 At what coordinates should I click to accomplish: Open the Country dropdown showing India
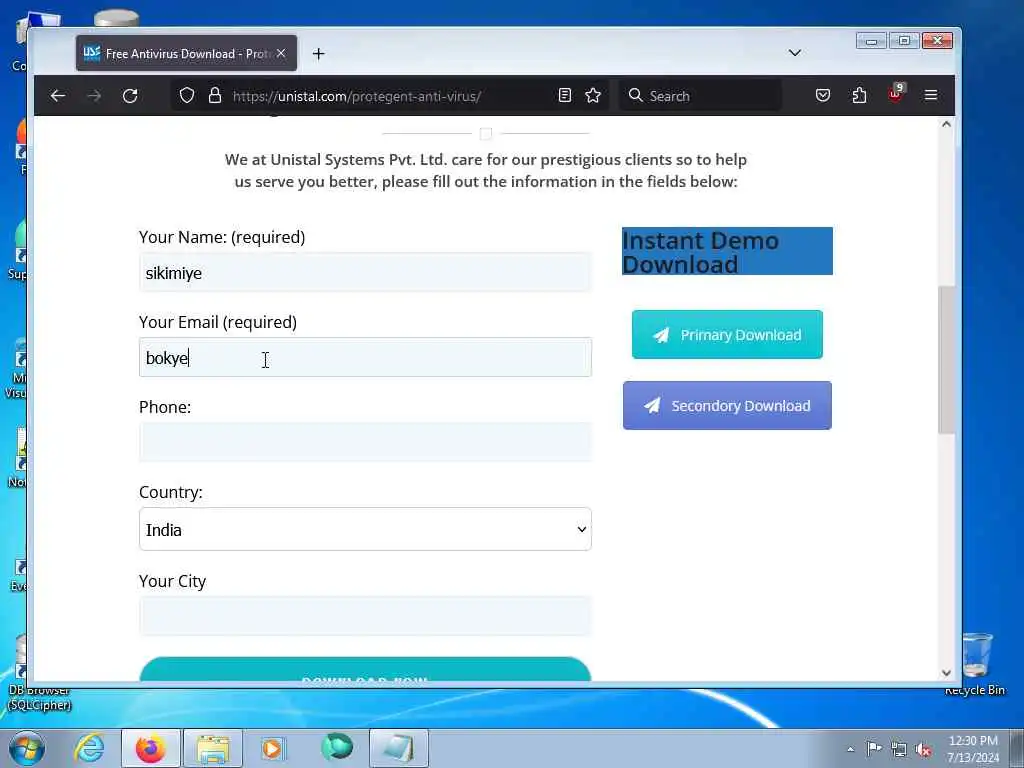365,529
